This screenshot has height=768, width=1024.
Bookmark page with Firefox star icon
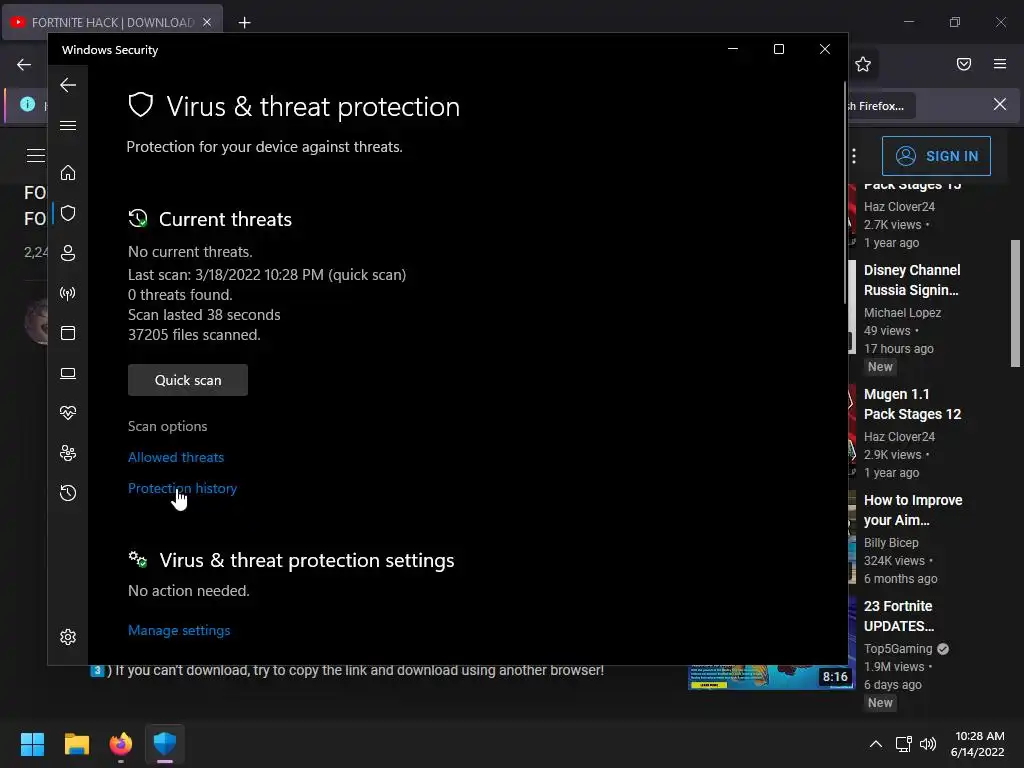click(x=863, y=64)
